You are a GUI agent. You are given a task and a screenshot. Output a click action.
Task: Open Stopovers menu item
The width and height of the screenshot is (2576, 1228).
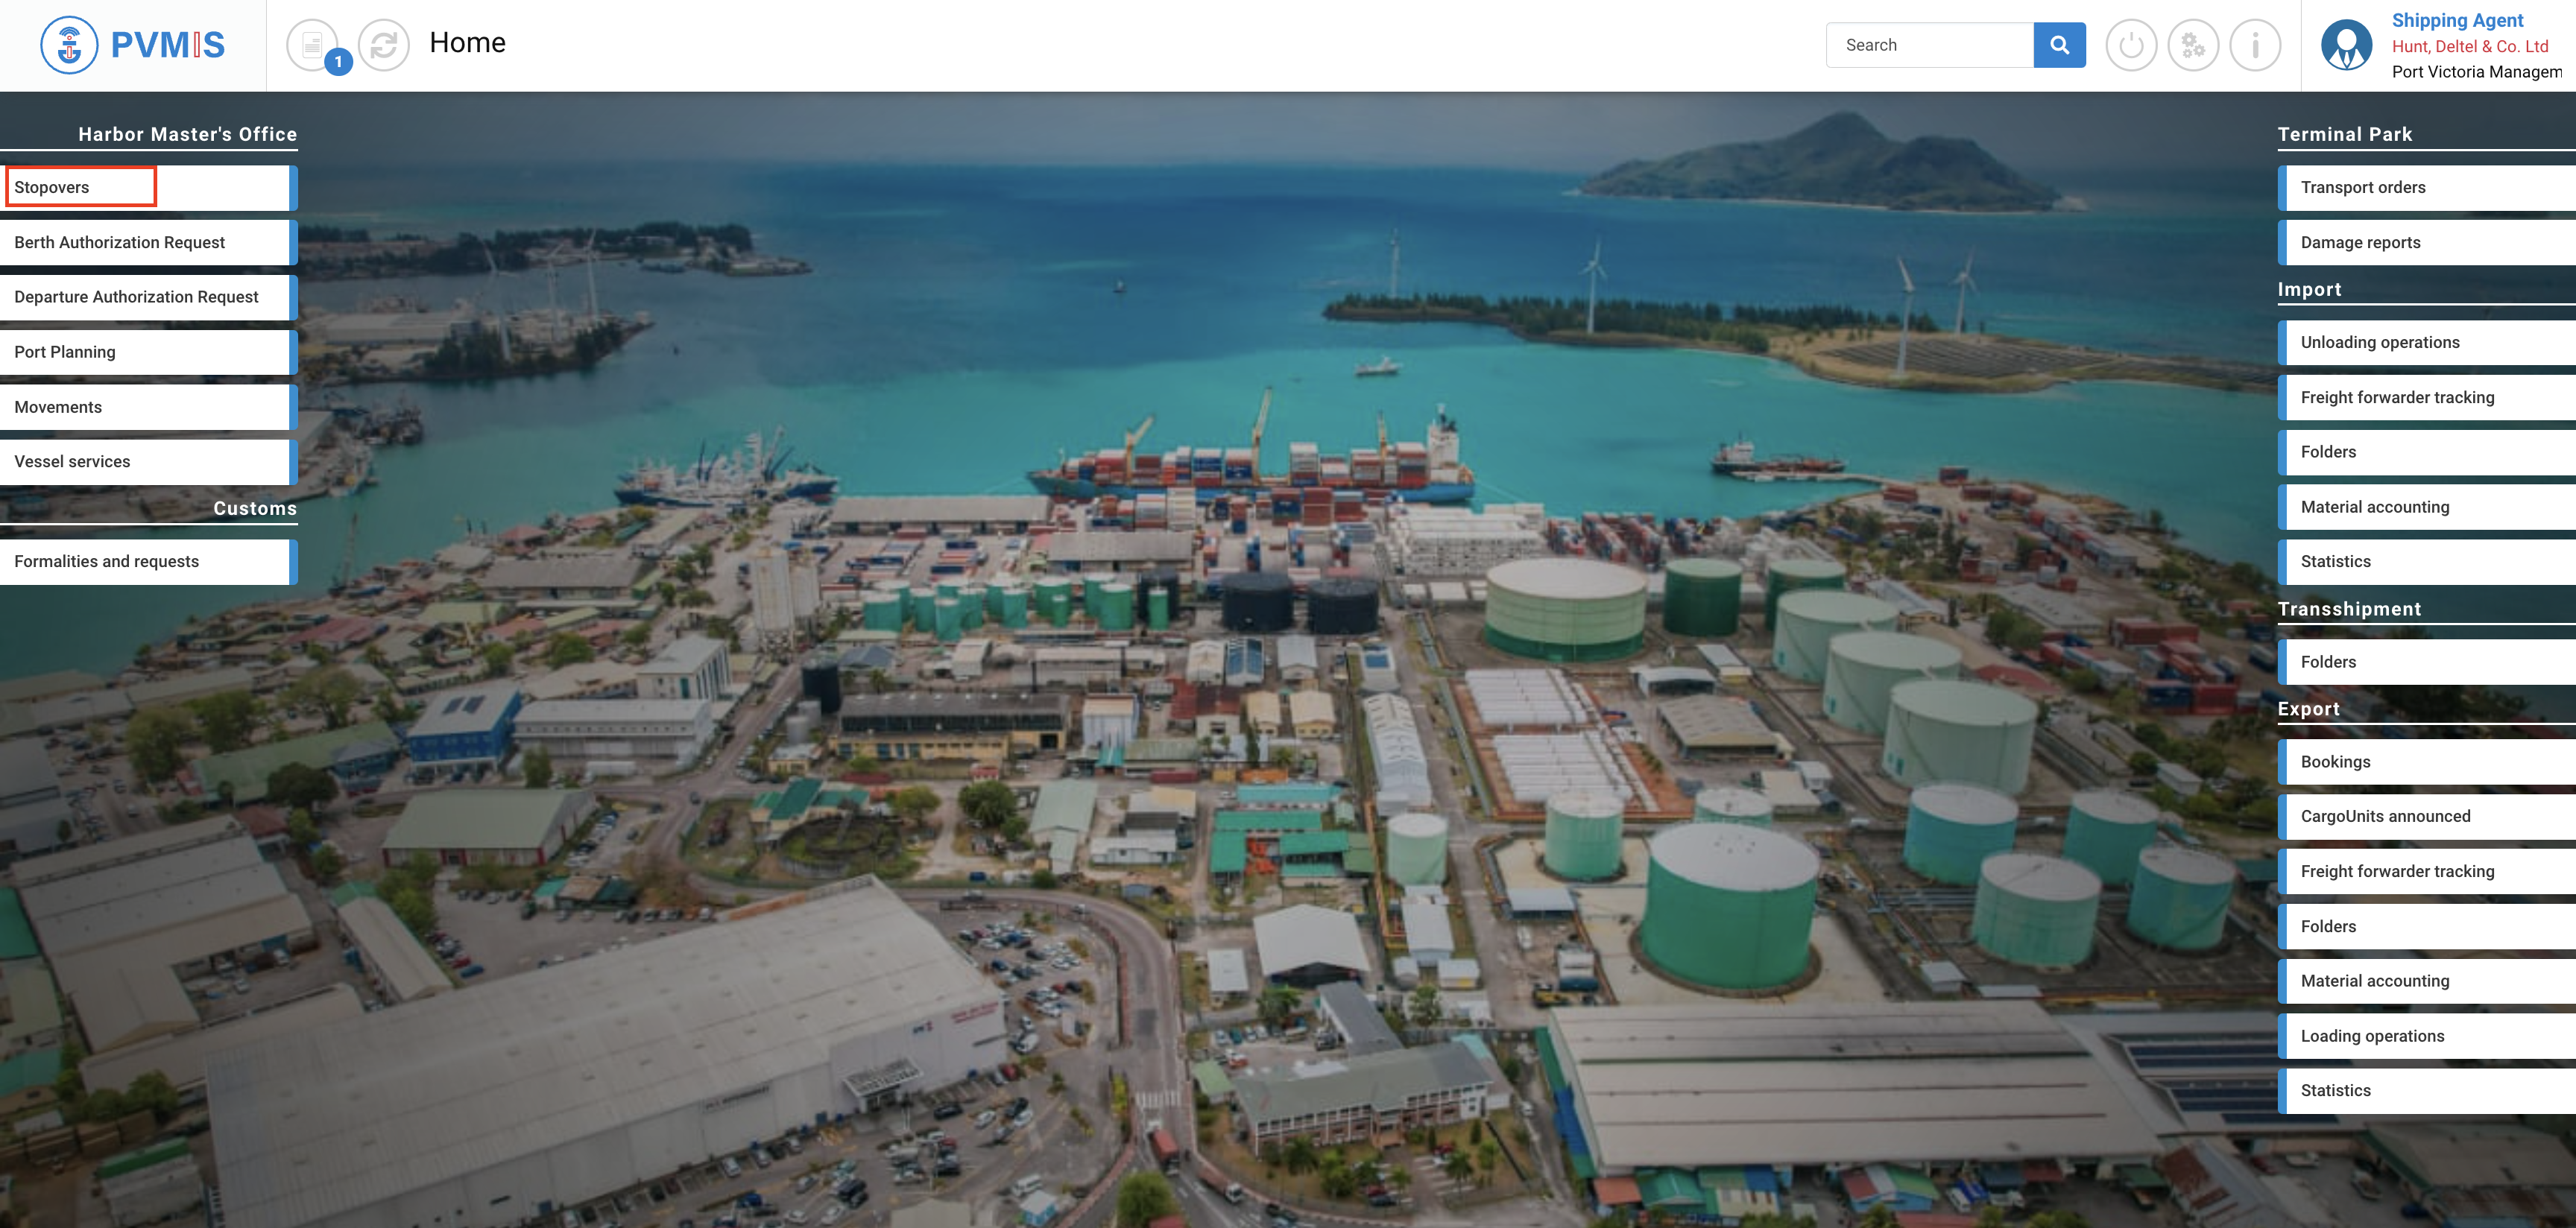click(x=51, y=187)
